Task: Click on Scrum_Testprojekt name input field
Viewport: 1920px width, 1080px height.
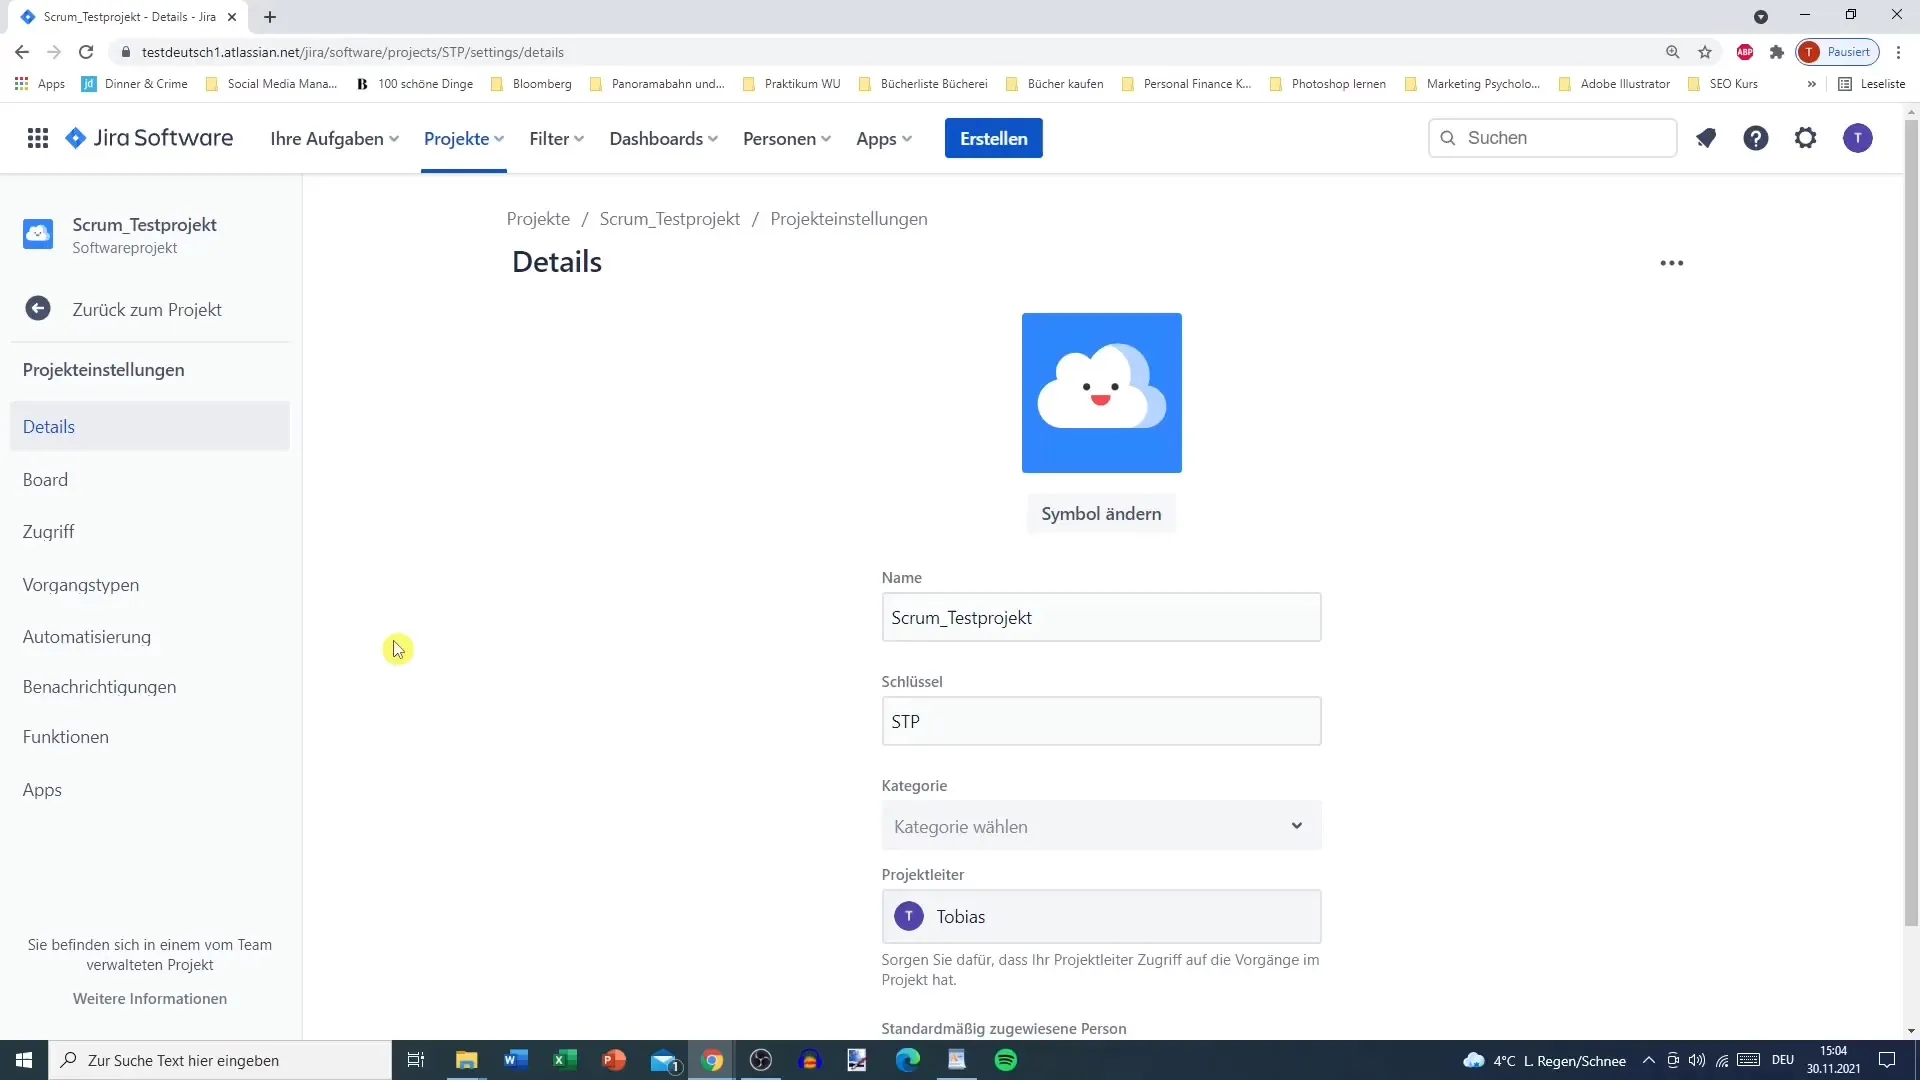Action: [1101, 617]
